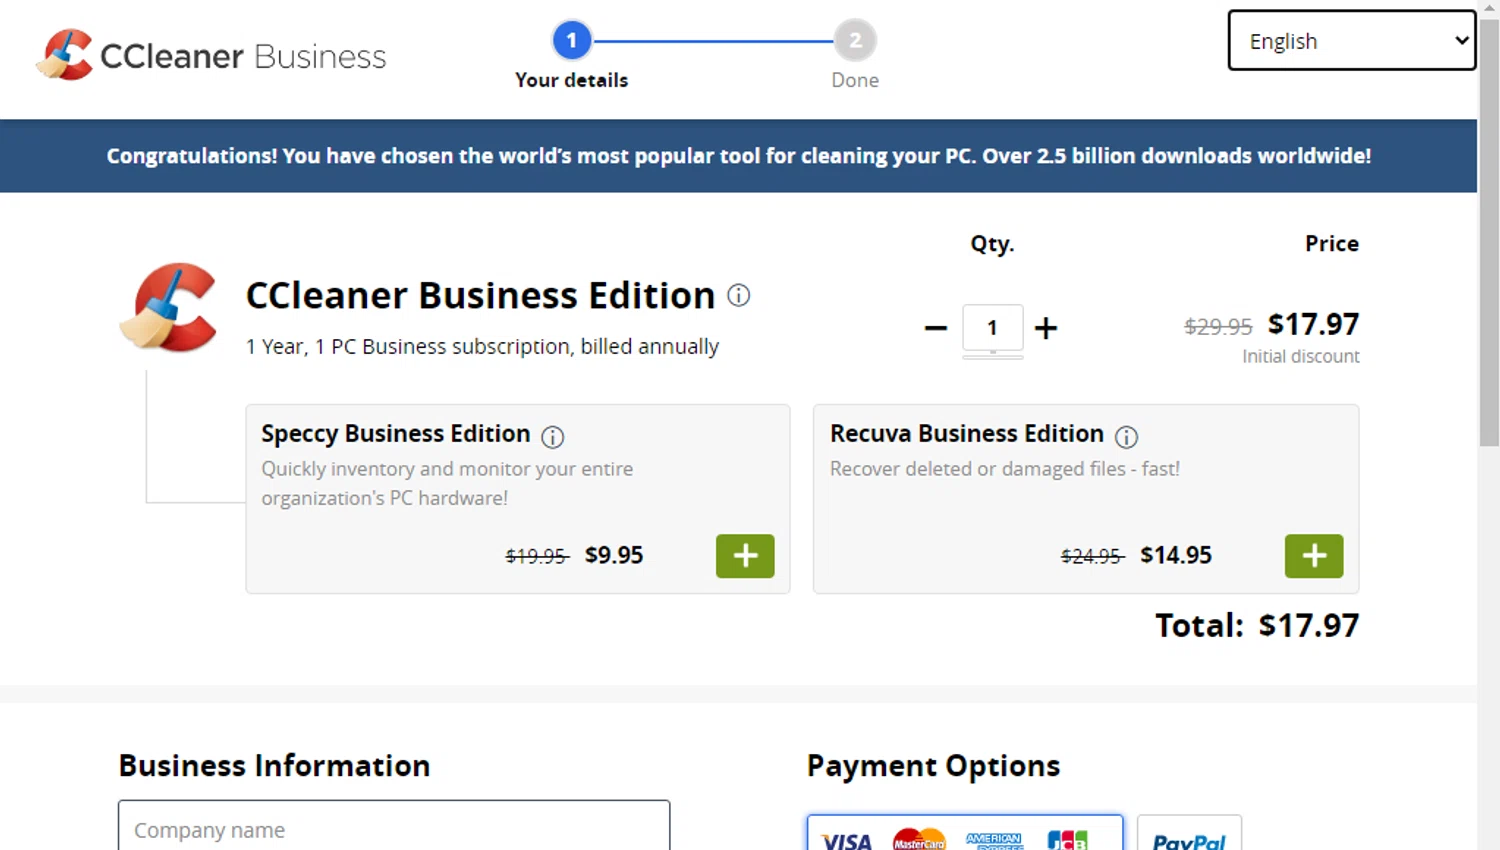
Task: Open the info icon for Speccy Business Edition
Action: (552, 436)
